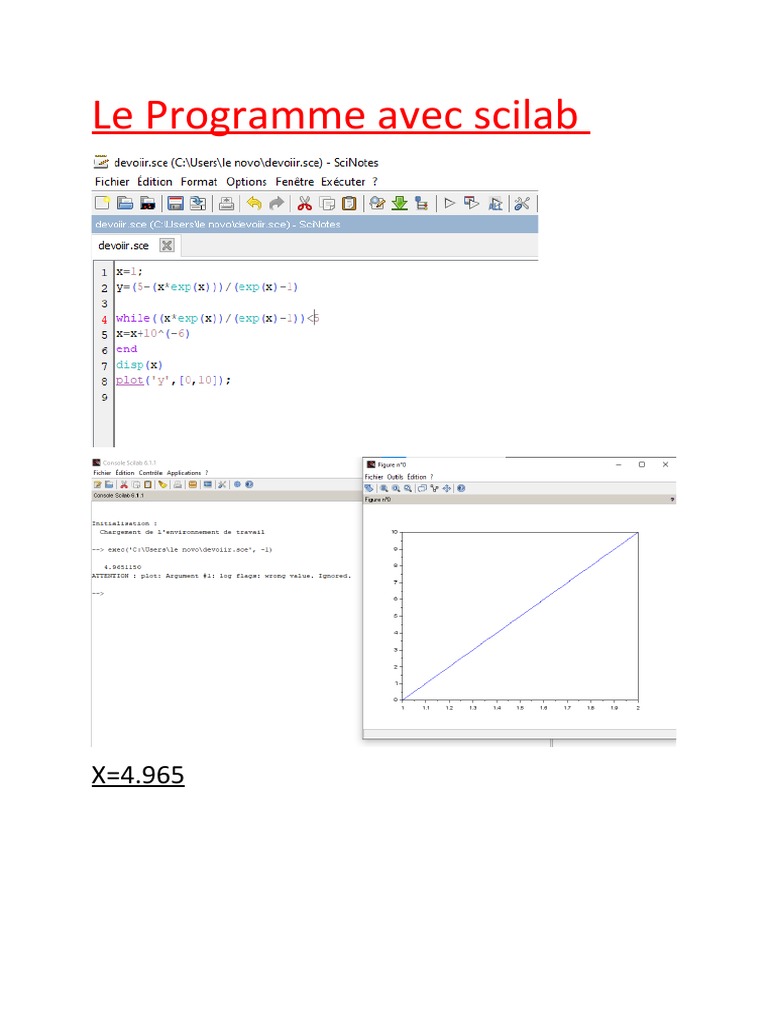Open the Contrôle menu in Scilab console

(150, 473)
